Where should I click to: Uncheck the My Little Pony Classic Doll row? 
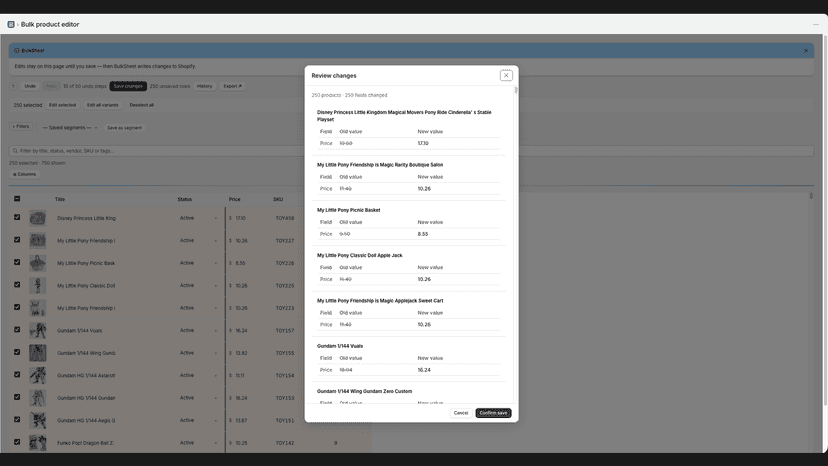[17, 285]
